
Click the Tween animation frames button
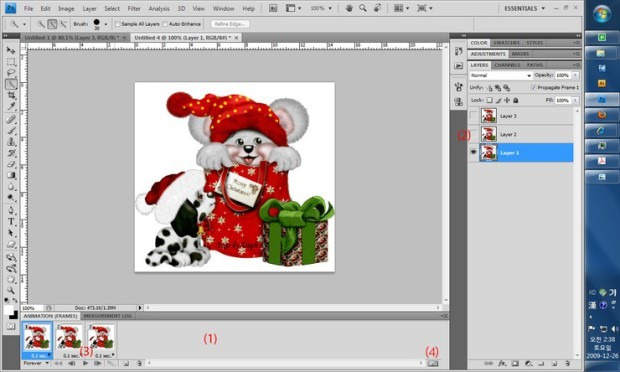click(111, 363)
